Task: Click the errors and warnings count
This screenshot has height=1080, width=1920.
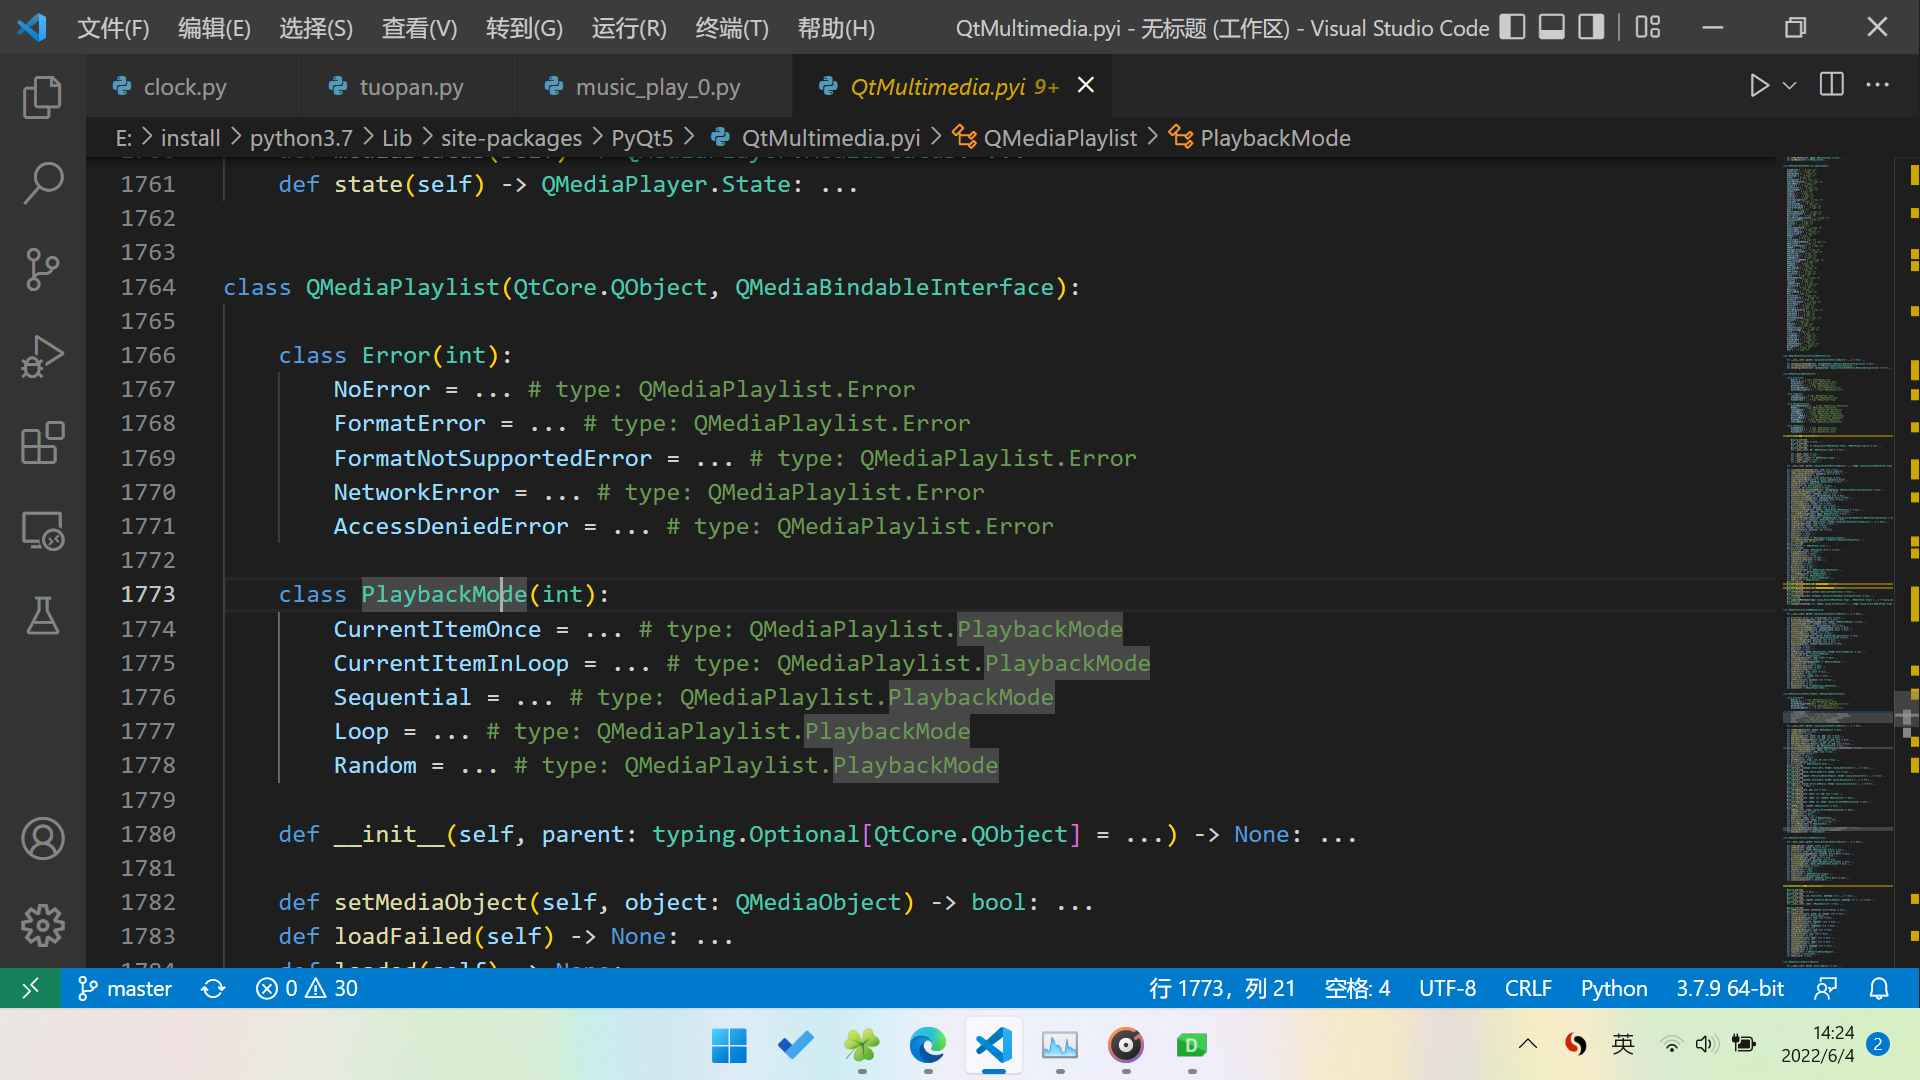Action: tap(307, 989)
